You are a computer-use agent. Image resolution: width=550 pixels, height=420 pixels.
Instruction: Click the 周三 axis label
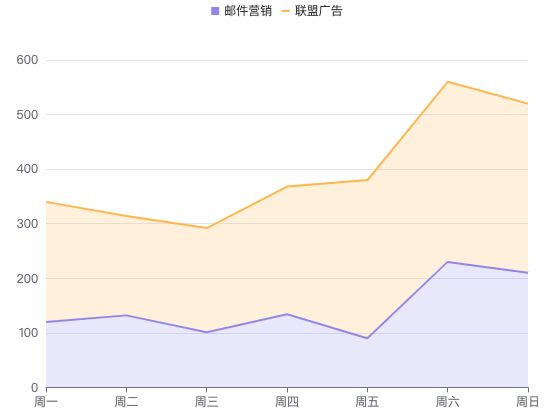click(x=207, y=401)
